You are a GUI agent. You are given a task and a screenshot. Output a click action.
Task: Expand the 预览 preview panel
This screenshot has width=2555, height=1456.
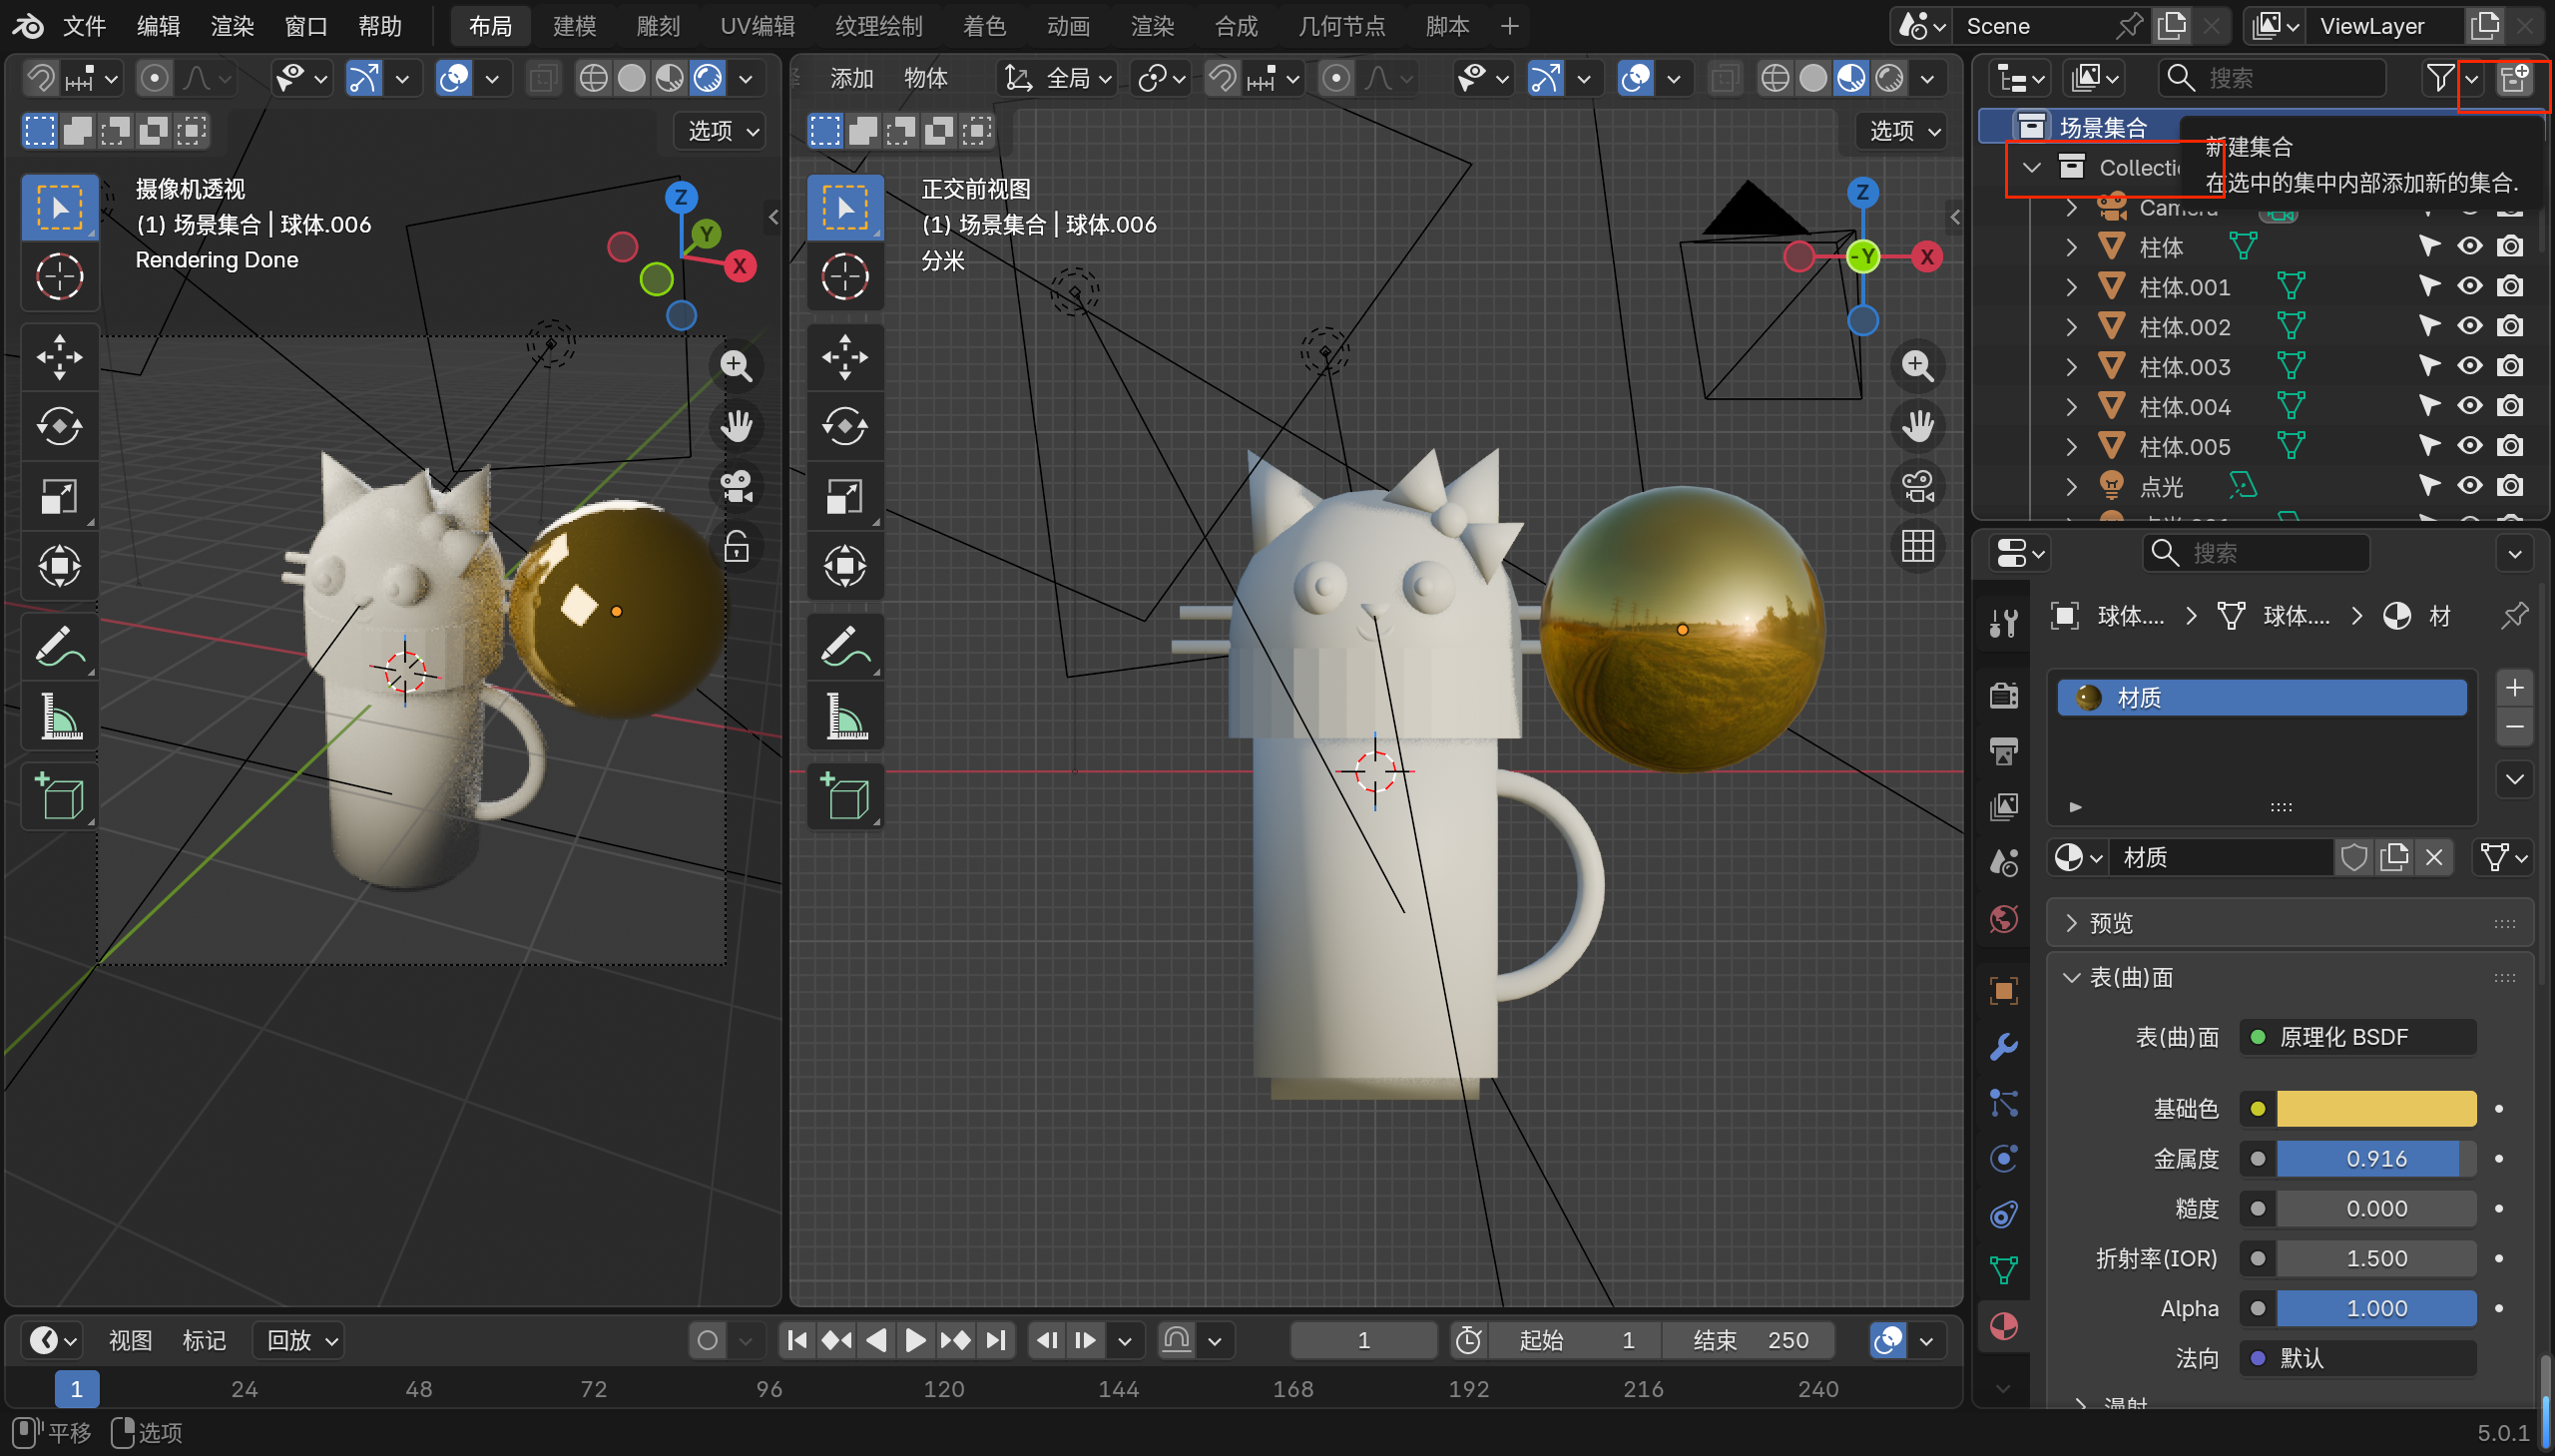click(2110, 923)
